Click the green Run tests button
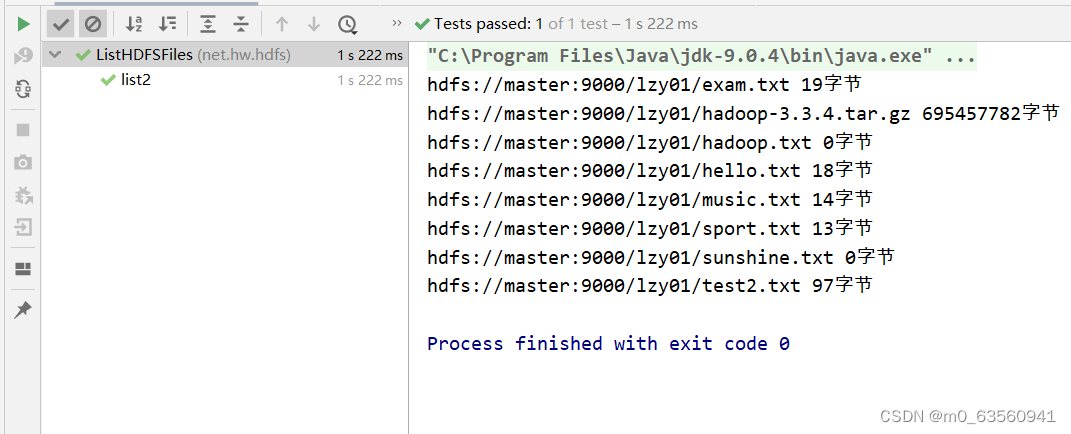This screenshot has width=1071, height=434. point(23,24)
